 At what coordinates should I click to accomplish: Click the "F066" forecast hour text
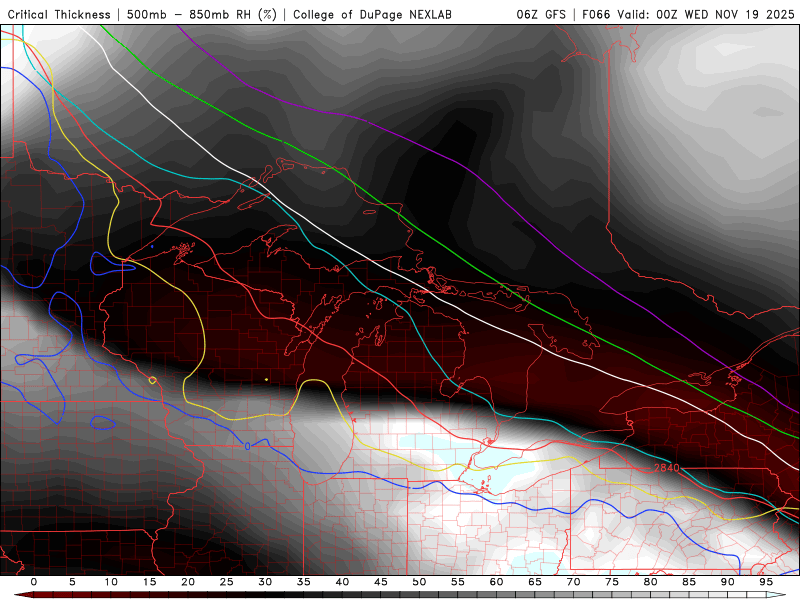[x=596, y=15]
